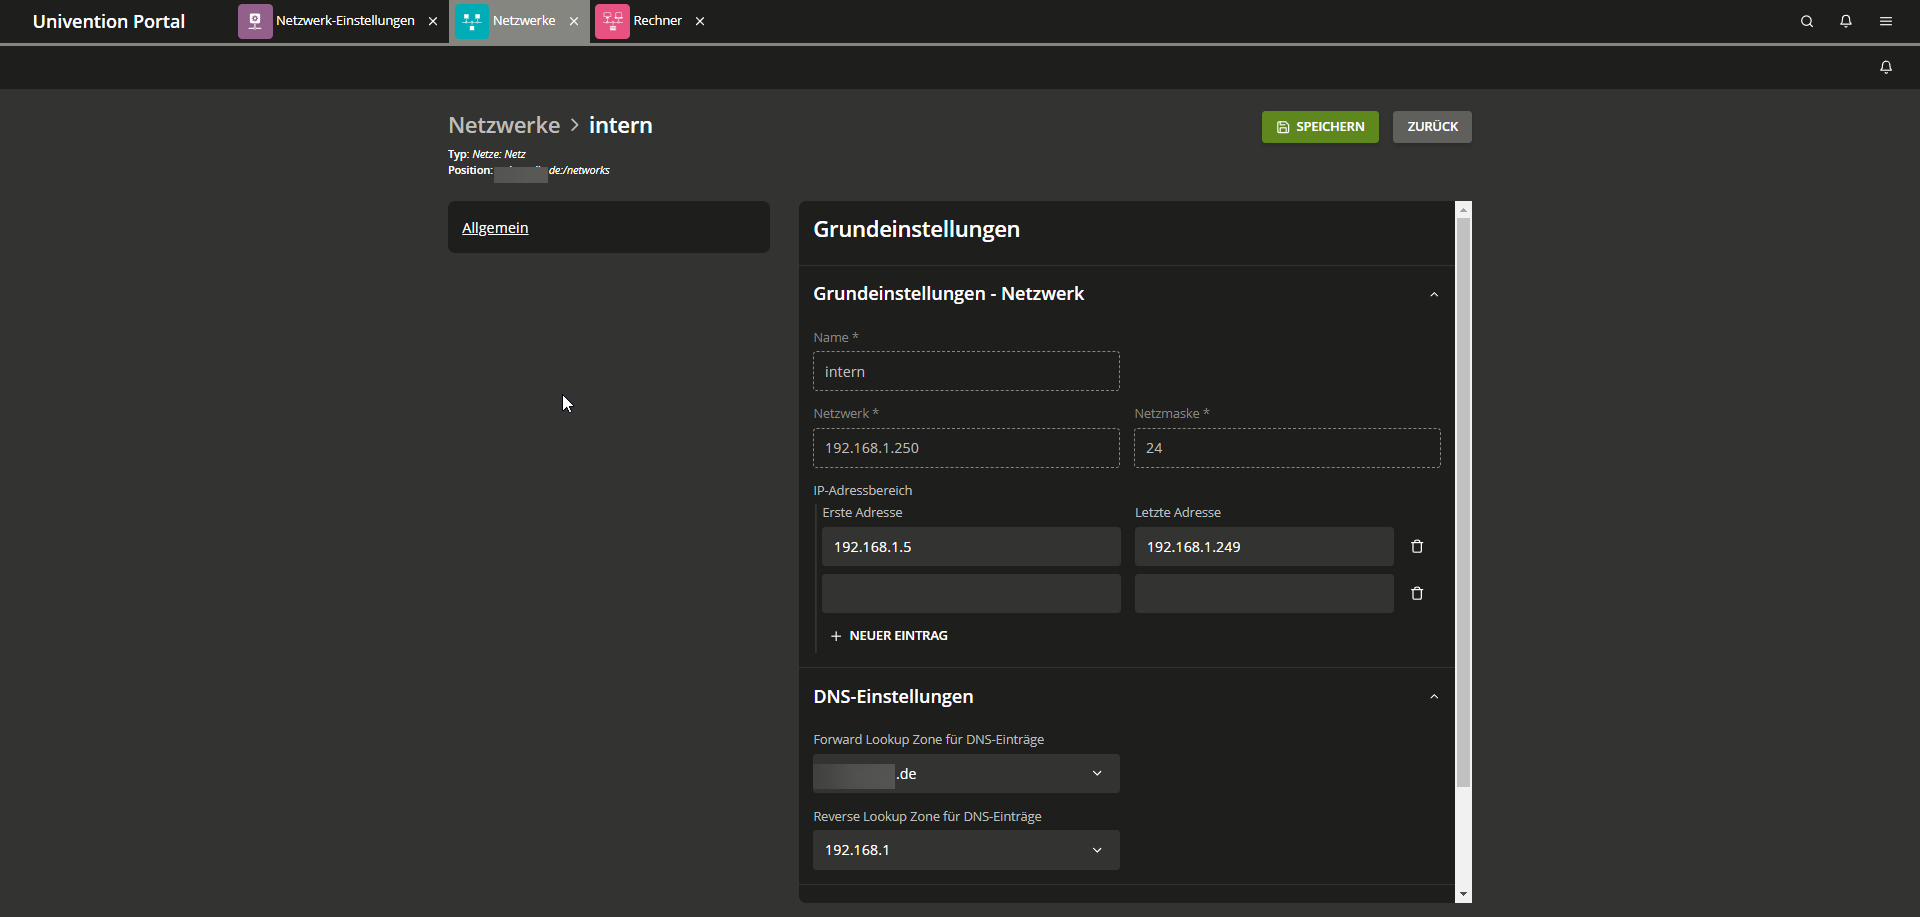The height and width of the screenshot is (917, 1920).
Task: Click the ZURÜCK button
Action: click(1432, 127)
